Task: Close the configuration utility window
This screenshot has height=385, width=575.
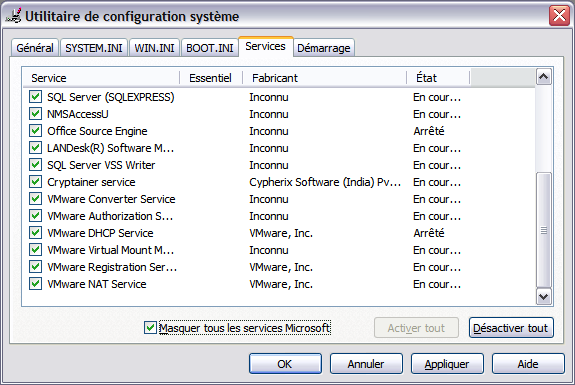Action: pyautogui.click(x=559, y=16)
